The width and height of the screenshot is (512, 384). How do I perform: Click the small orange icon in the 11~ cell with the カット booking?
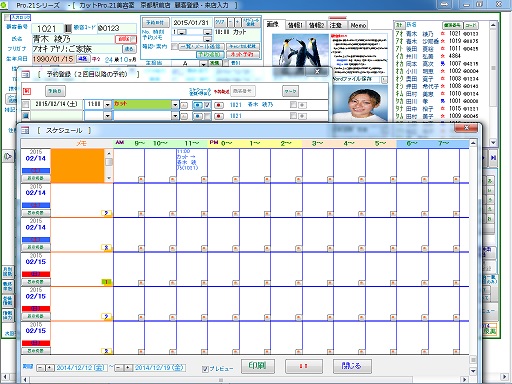click(x=204, y=179)
